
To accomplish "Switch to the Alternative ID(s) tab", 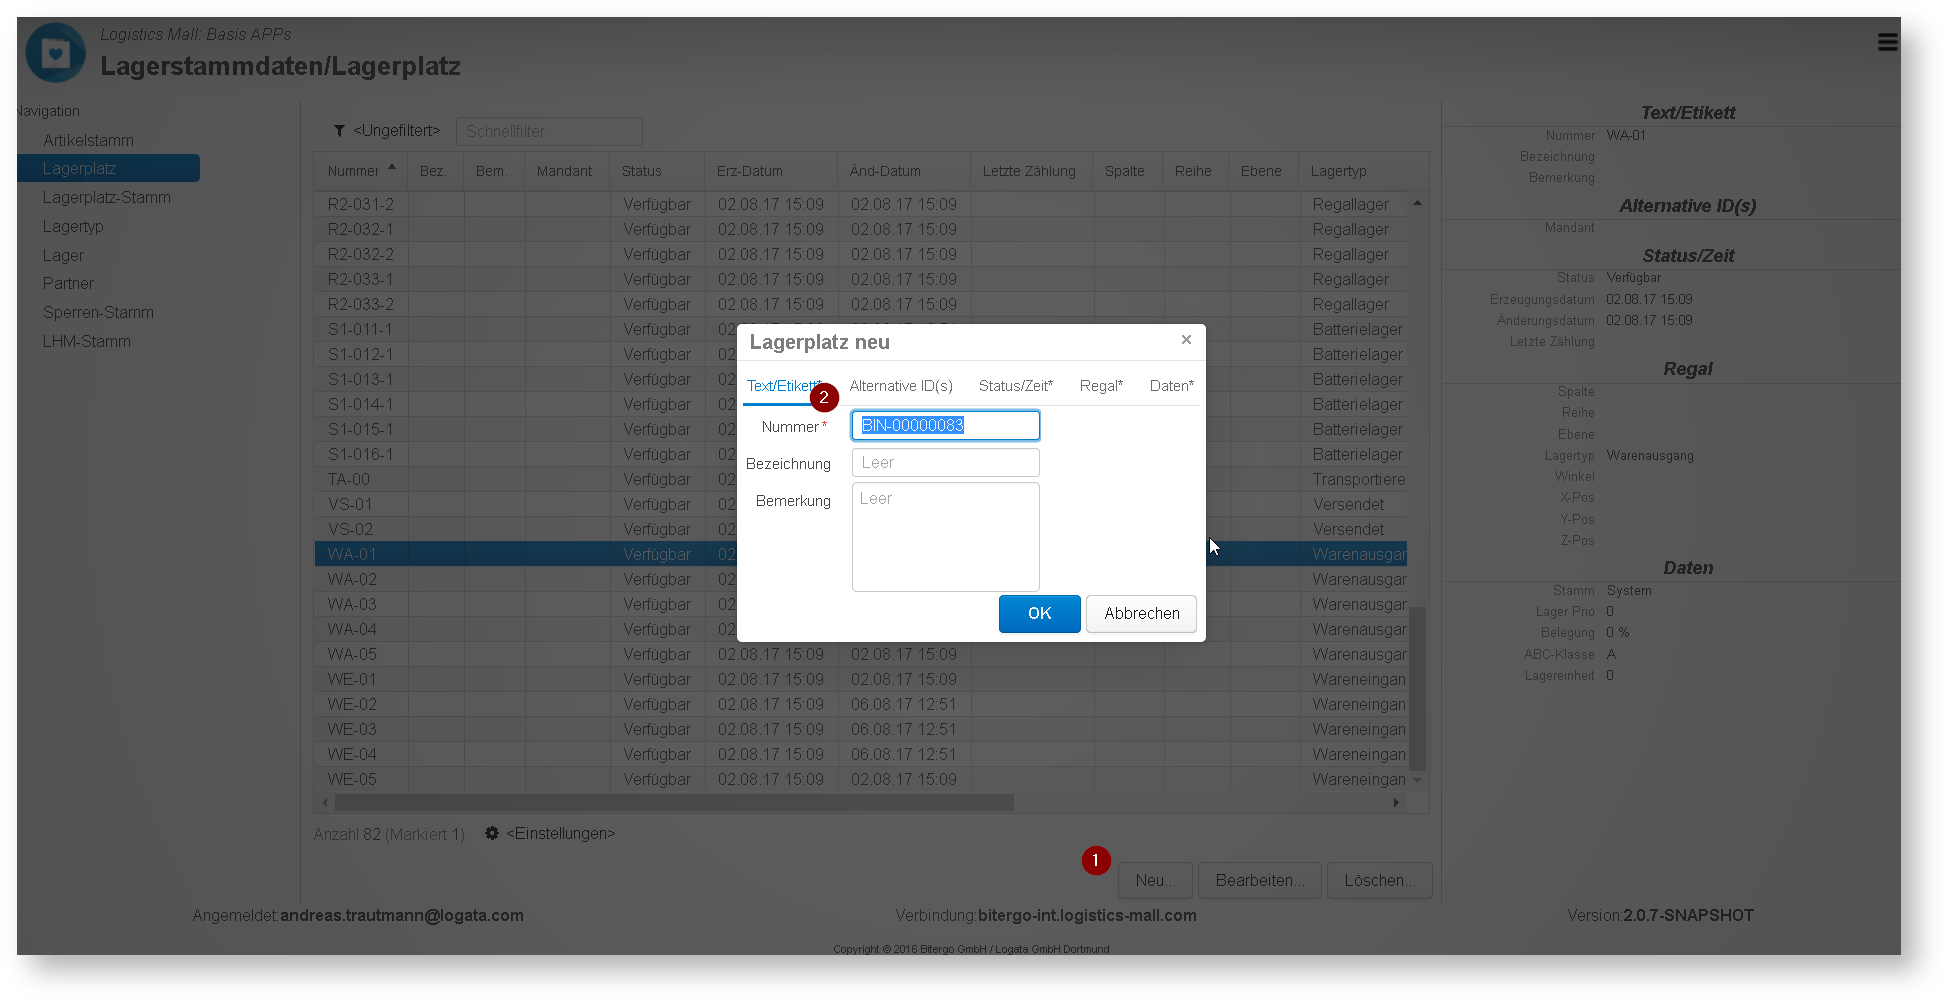I will coord(901,386).
